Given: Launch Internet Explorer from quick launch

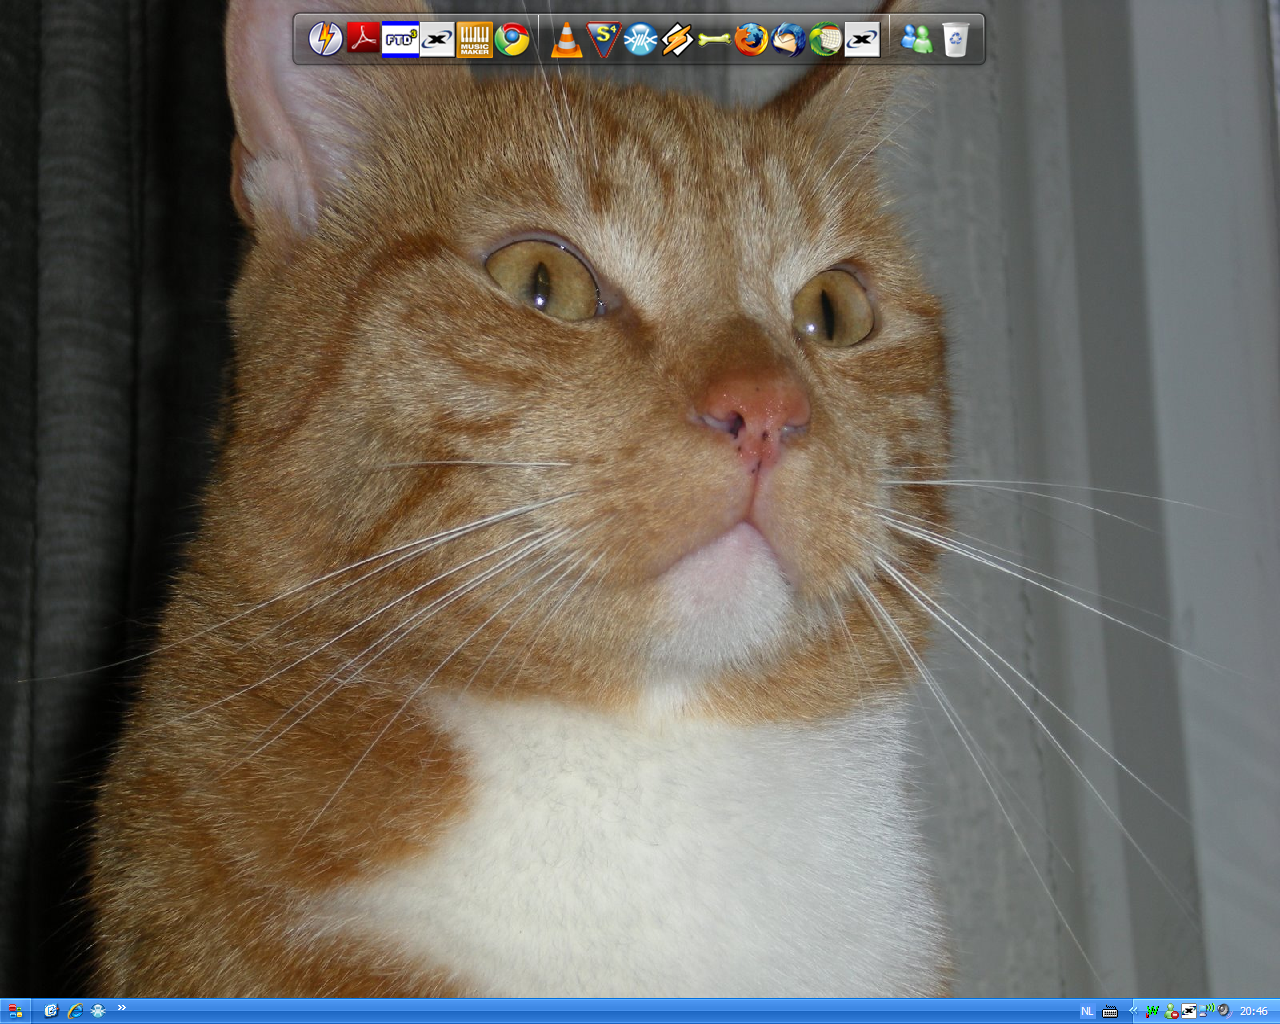Looking at the screenshot, I should (x=75, y=1011).
